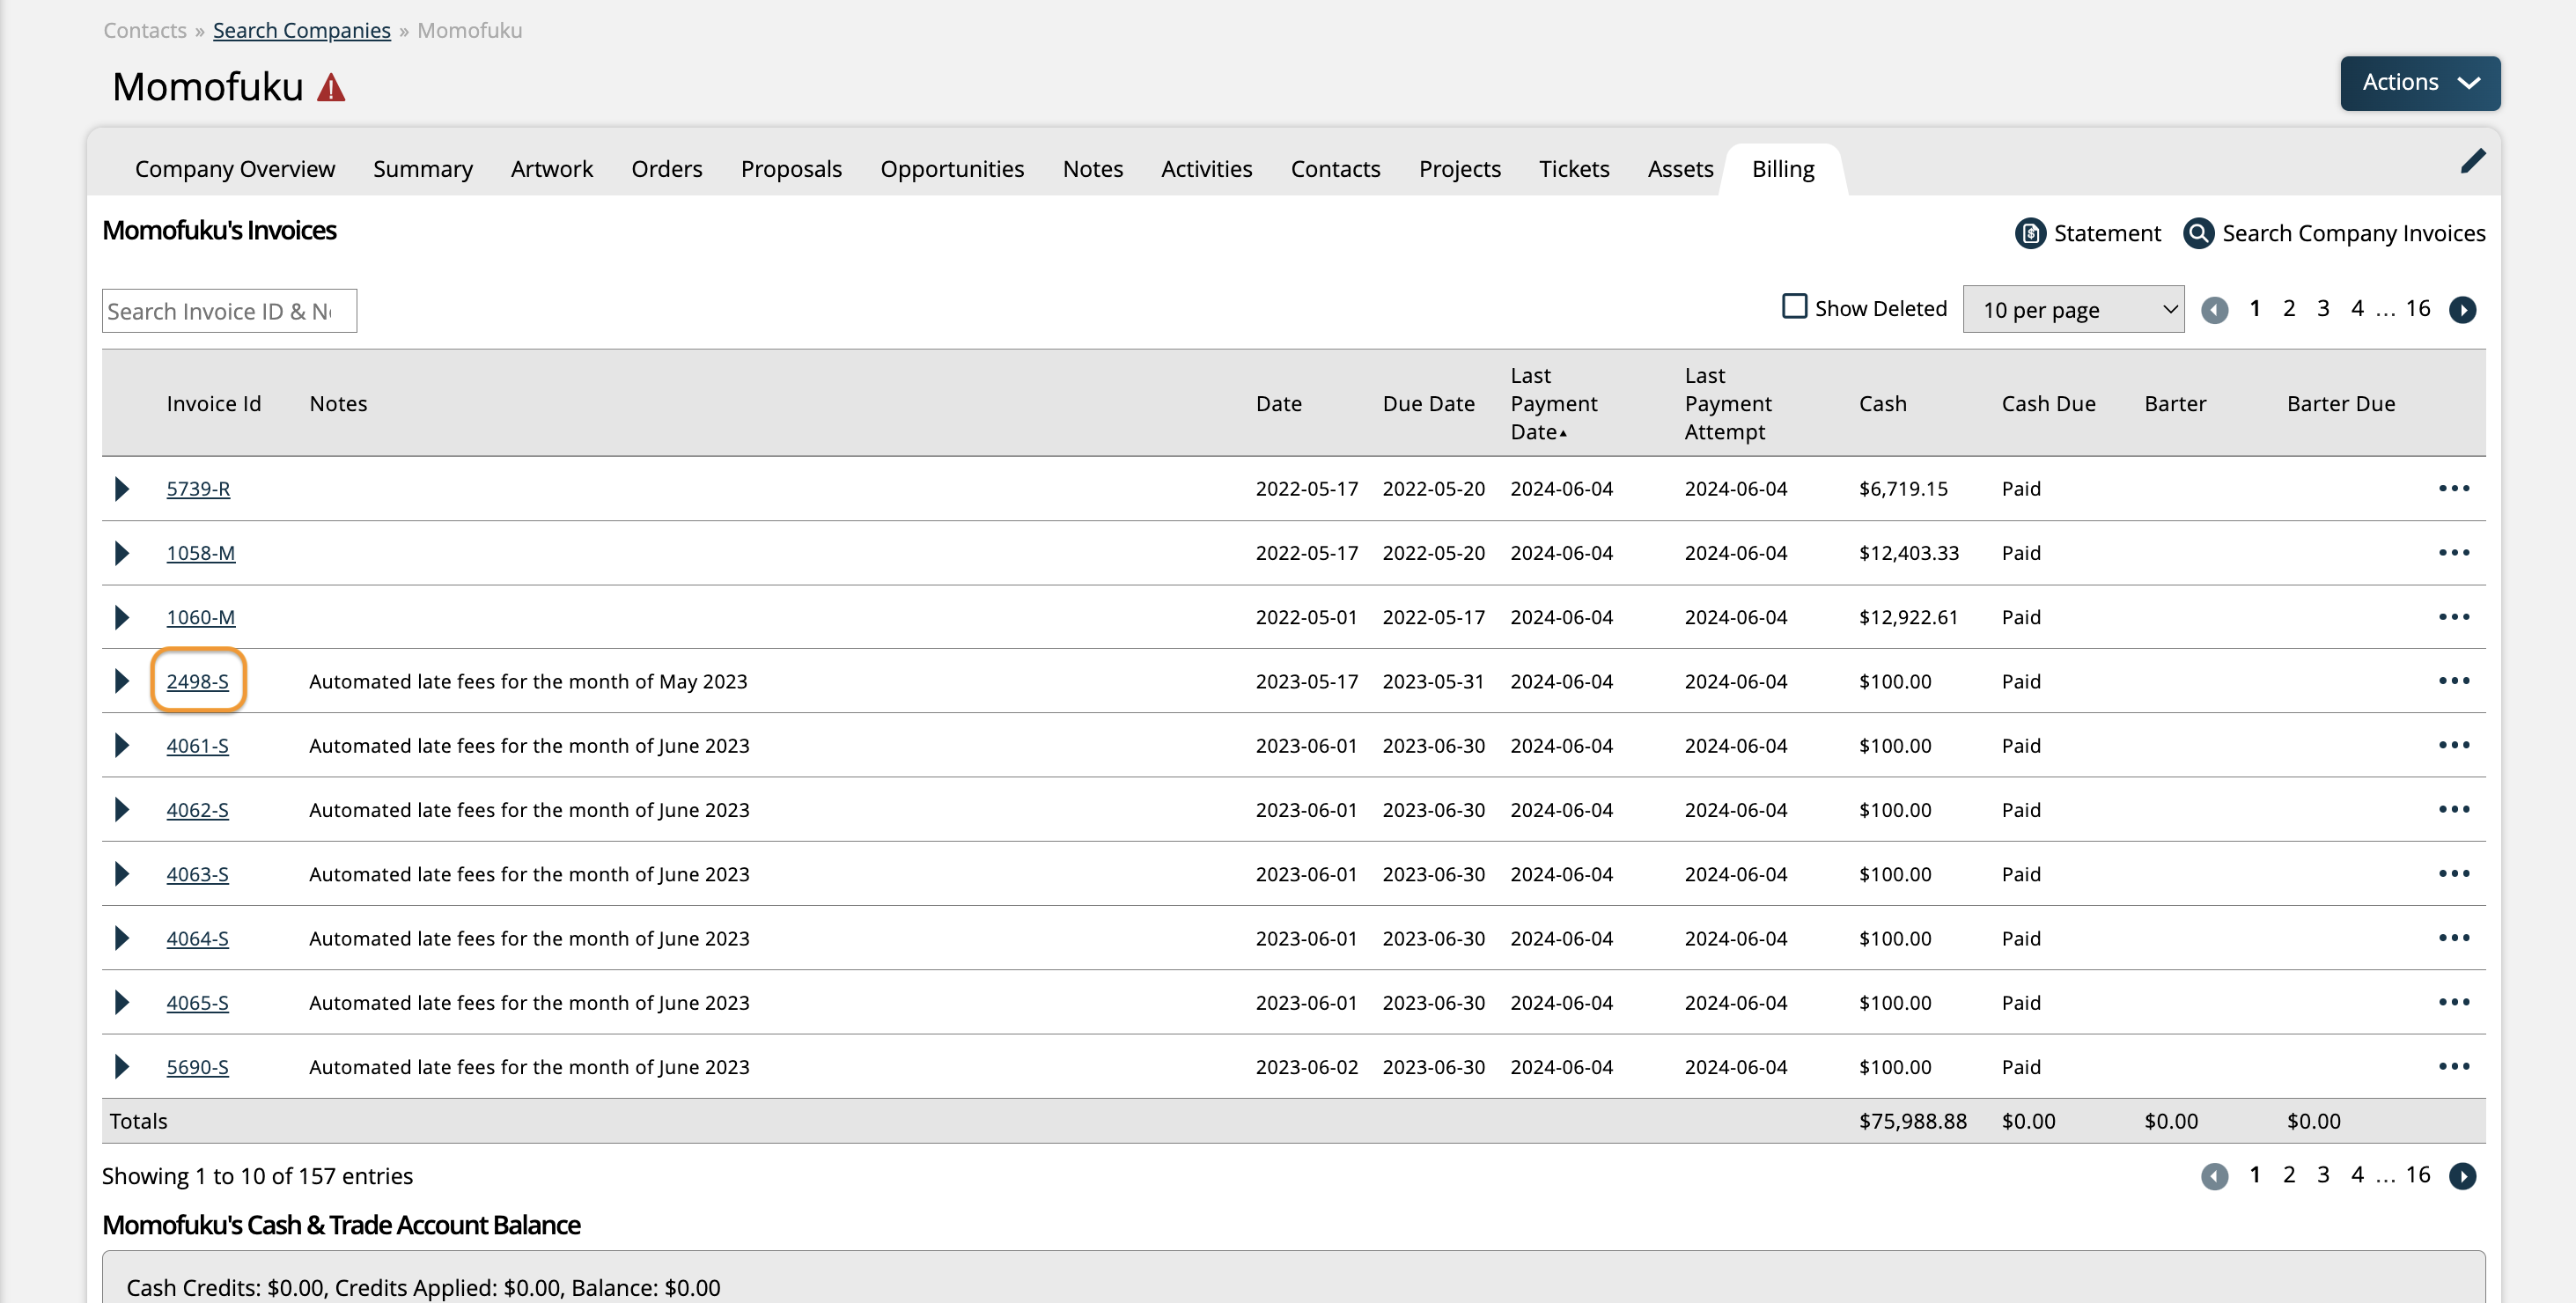
Task: Open the Contacts tab
Action: click(x=1335, y=169)
